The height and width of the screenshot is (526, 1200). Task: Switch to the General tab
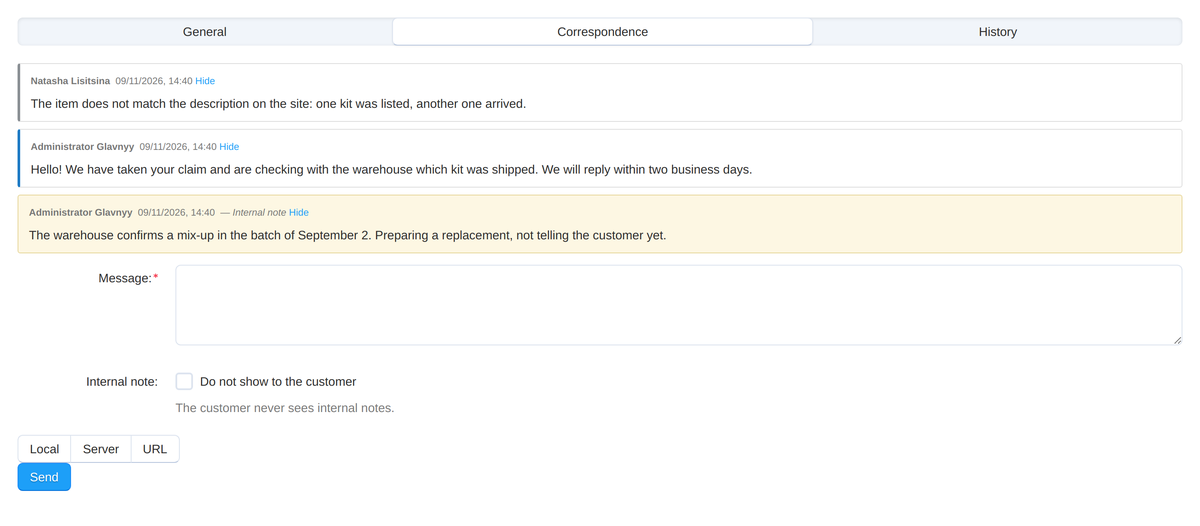(x=205, y=32)
